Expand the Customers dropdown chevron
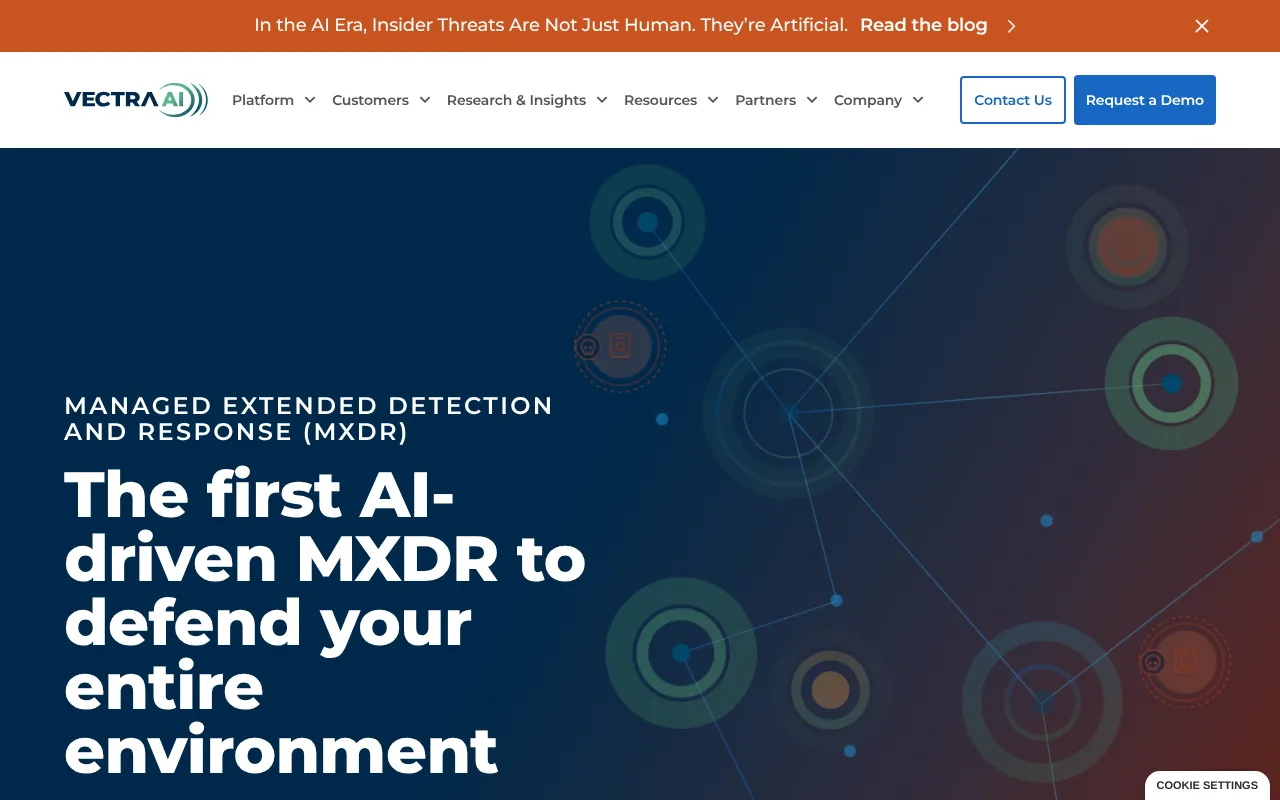Image resolution: width=1280 pixels, height=800 pixels. [425, 100]
